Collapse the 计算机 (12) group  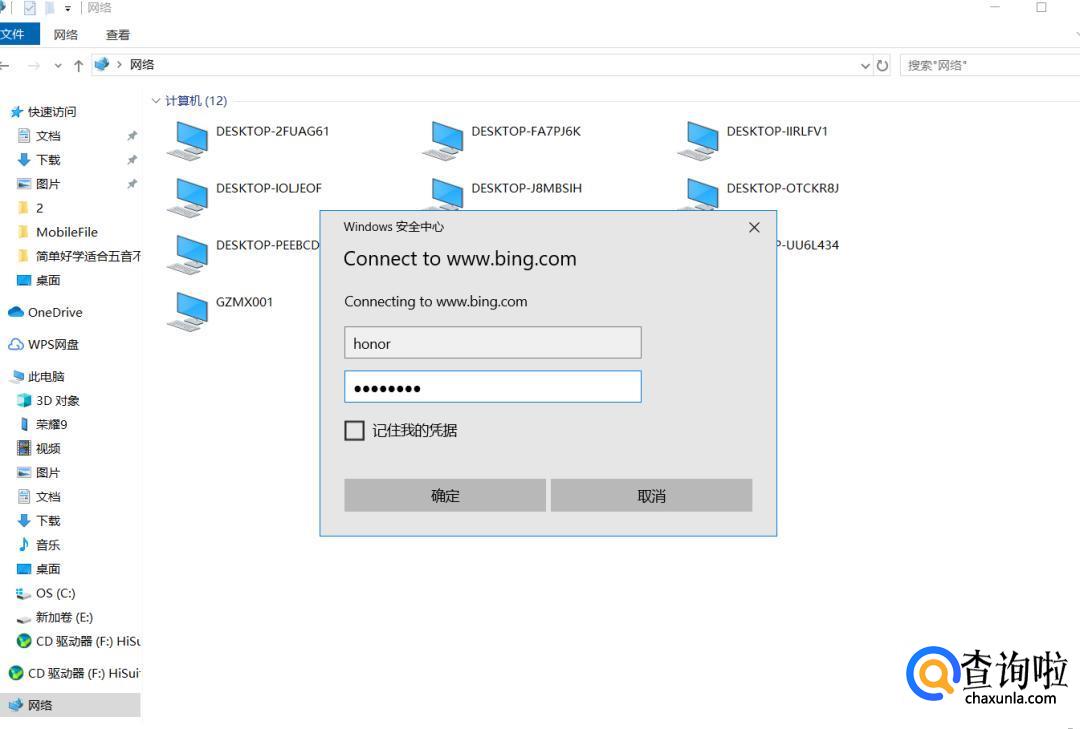156,101
